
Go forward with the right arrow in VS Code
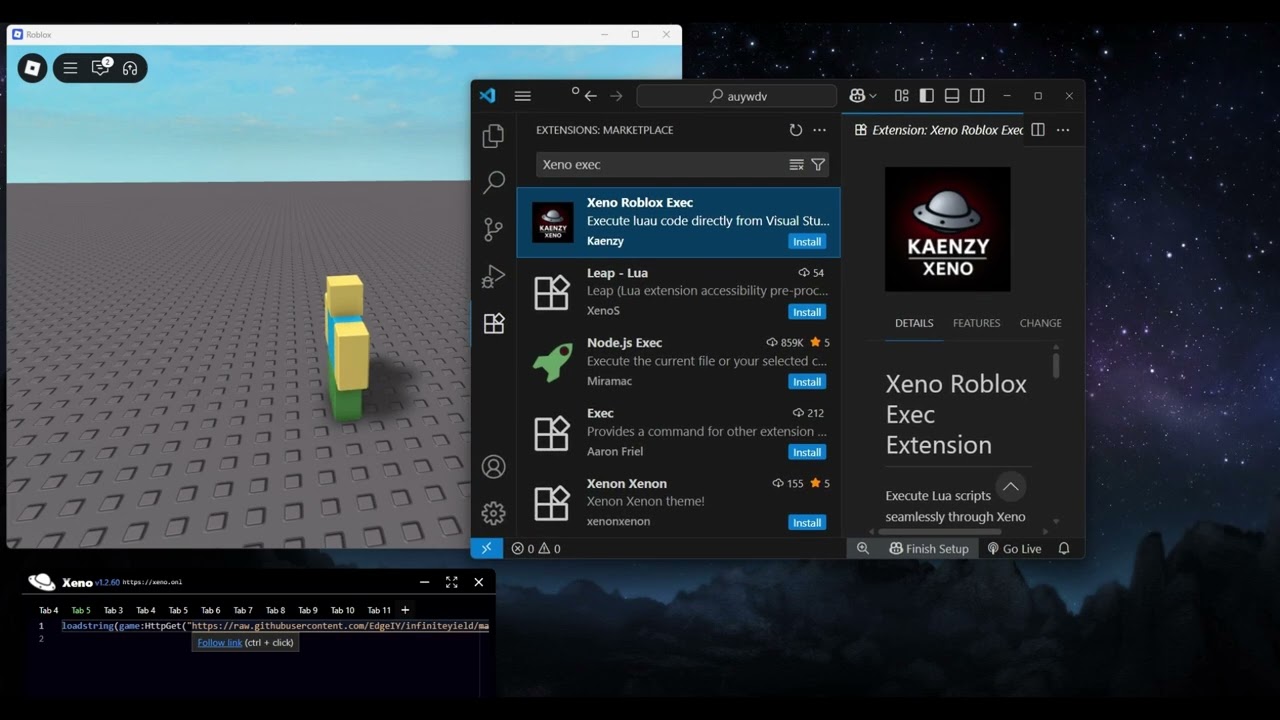[x=616, y=96]
